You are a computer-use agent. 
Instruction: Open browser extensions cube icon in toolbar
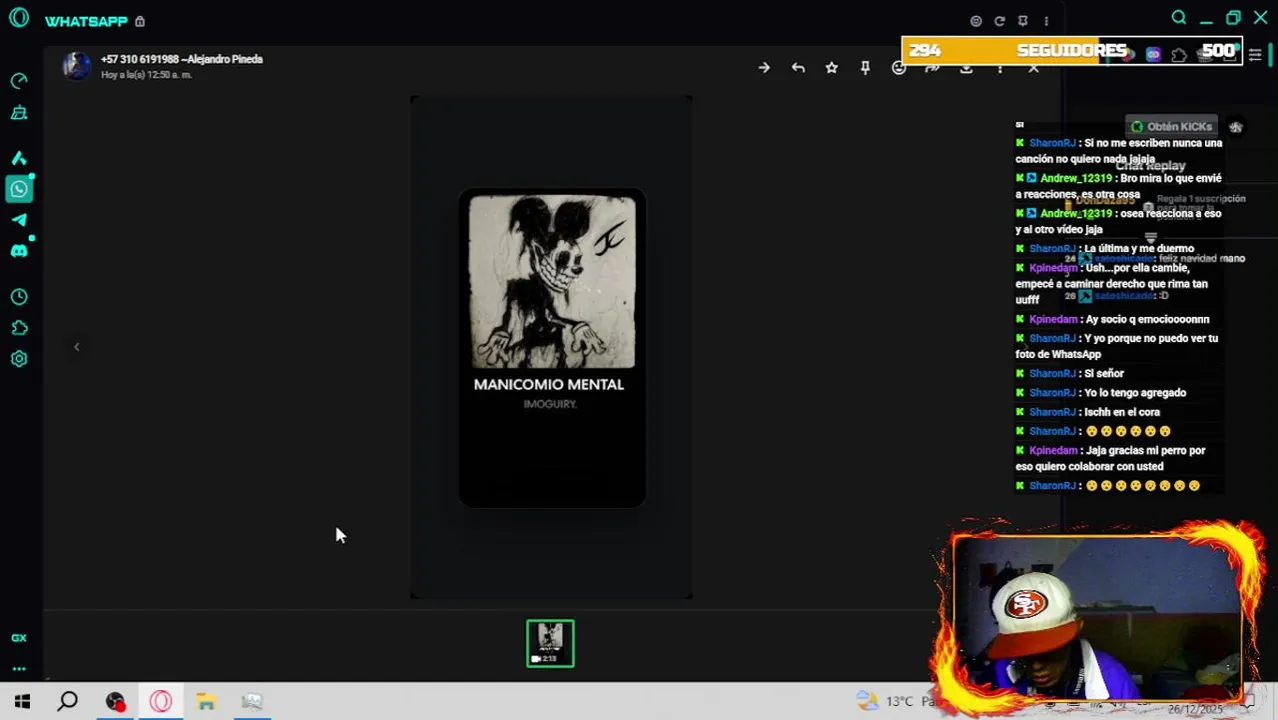1179,55
